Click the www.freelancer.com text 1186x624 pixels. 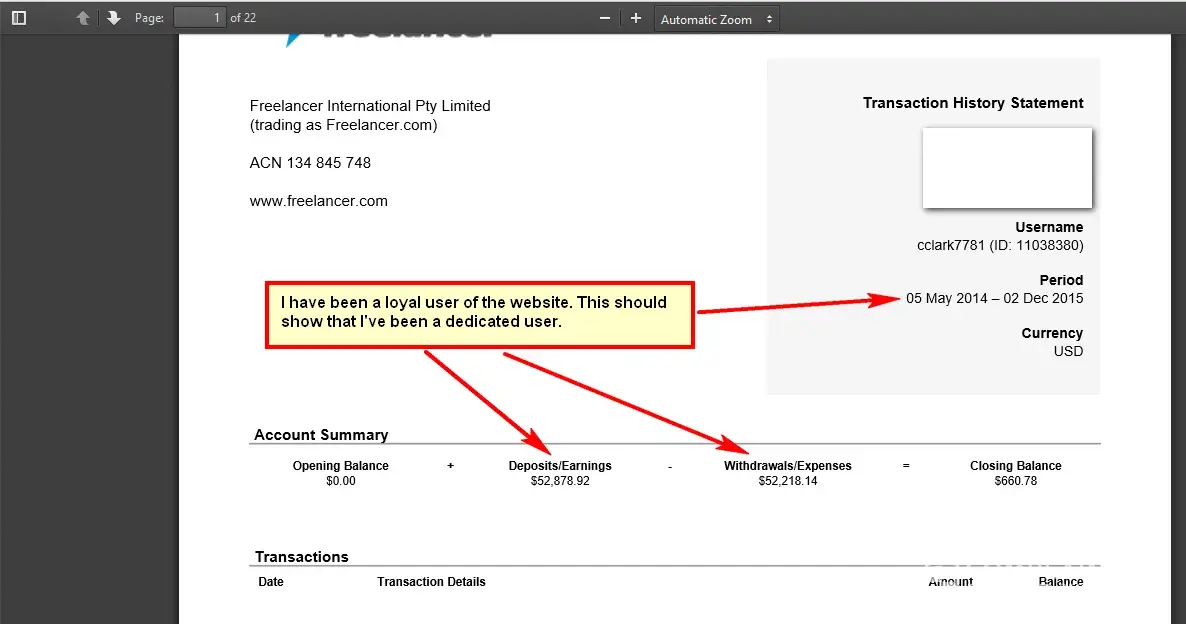point(318,201)
